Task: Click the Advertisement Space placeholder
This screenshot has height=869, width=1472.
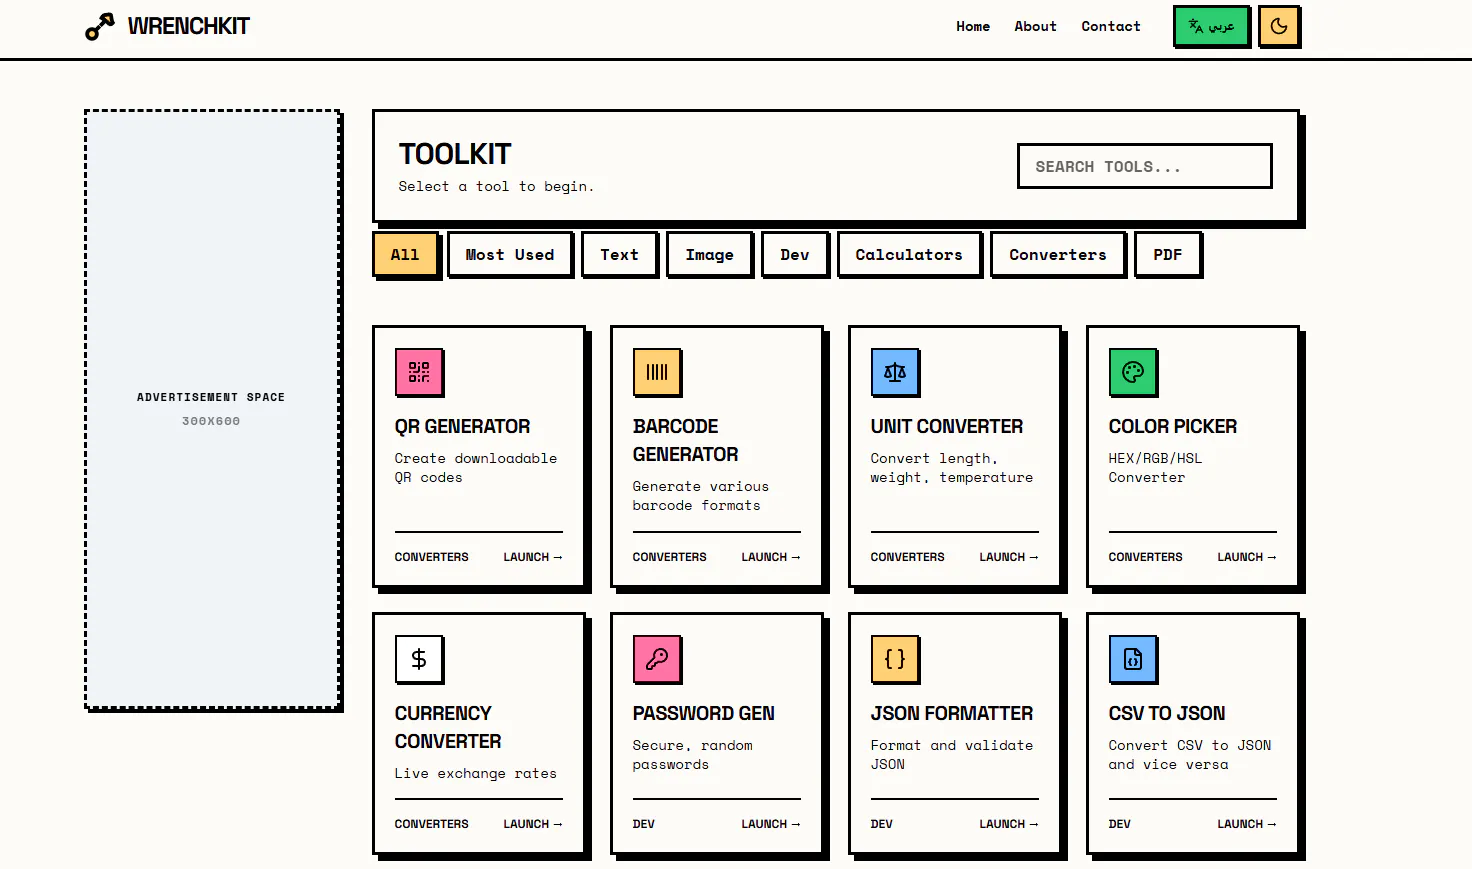Action: (x=212, y=409)
